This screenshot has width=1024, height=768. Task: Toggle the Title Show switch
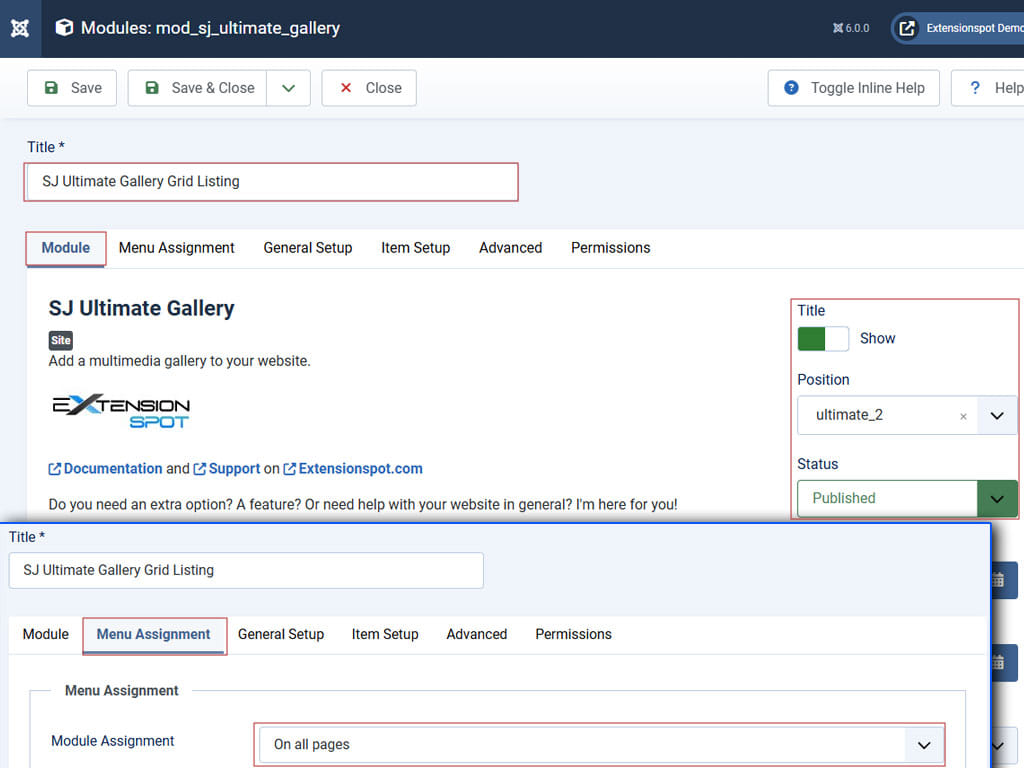[x=822, y=338]
